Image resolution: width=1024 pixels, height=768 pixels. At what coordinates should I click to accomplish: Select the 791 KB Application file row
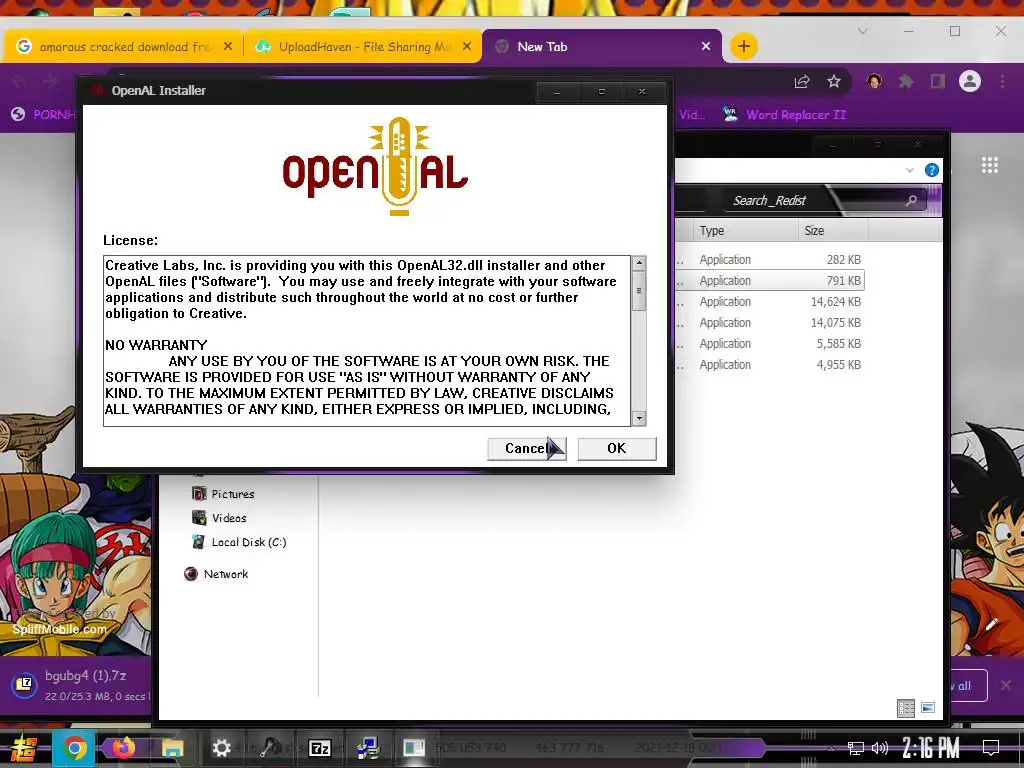click(769, 281)
